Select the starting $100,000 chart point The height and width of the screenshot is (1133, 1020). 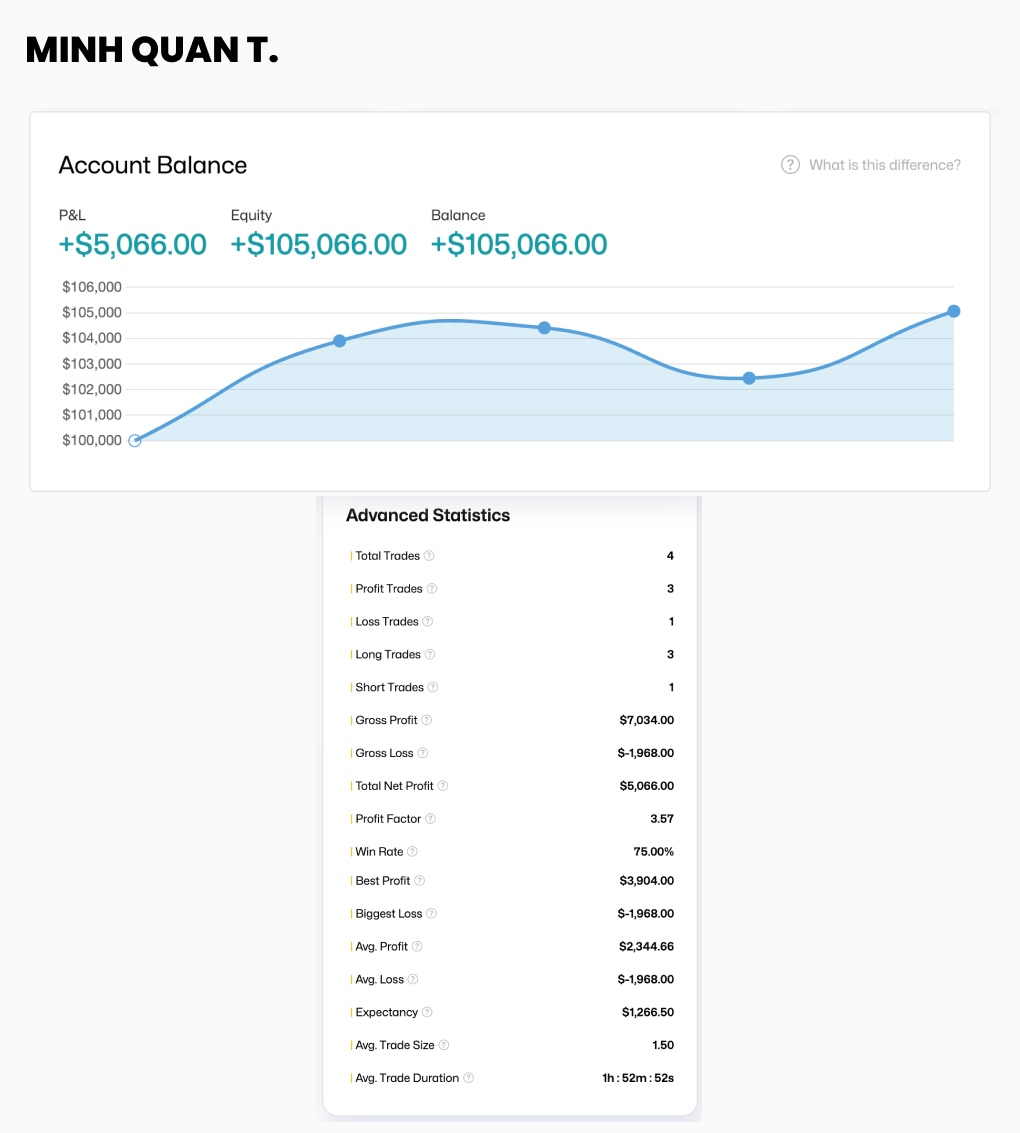point(135,440)
